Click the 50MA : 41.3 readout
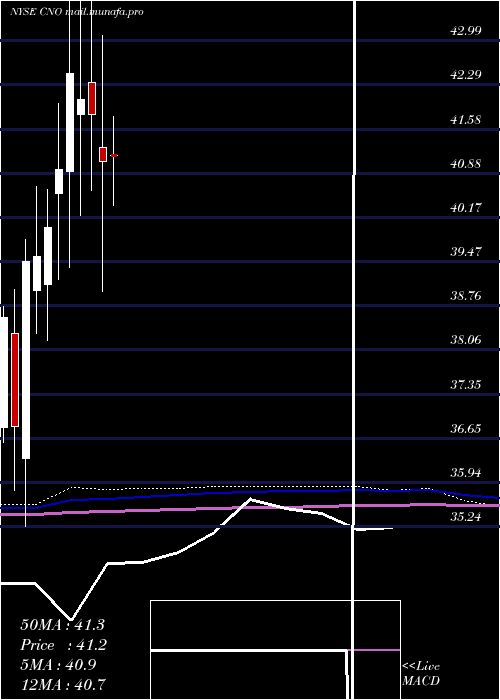Image resolution: width=500 pixels, height=700 pixels. (x=62, y=625)
